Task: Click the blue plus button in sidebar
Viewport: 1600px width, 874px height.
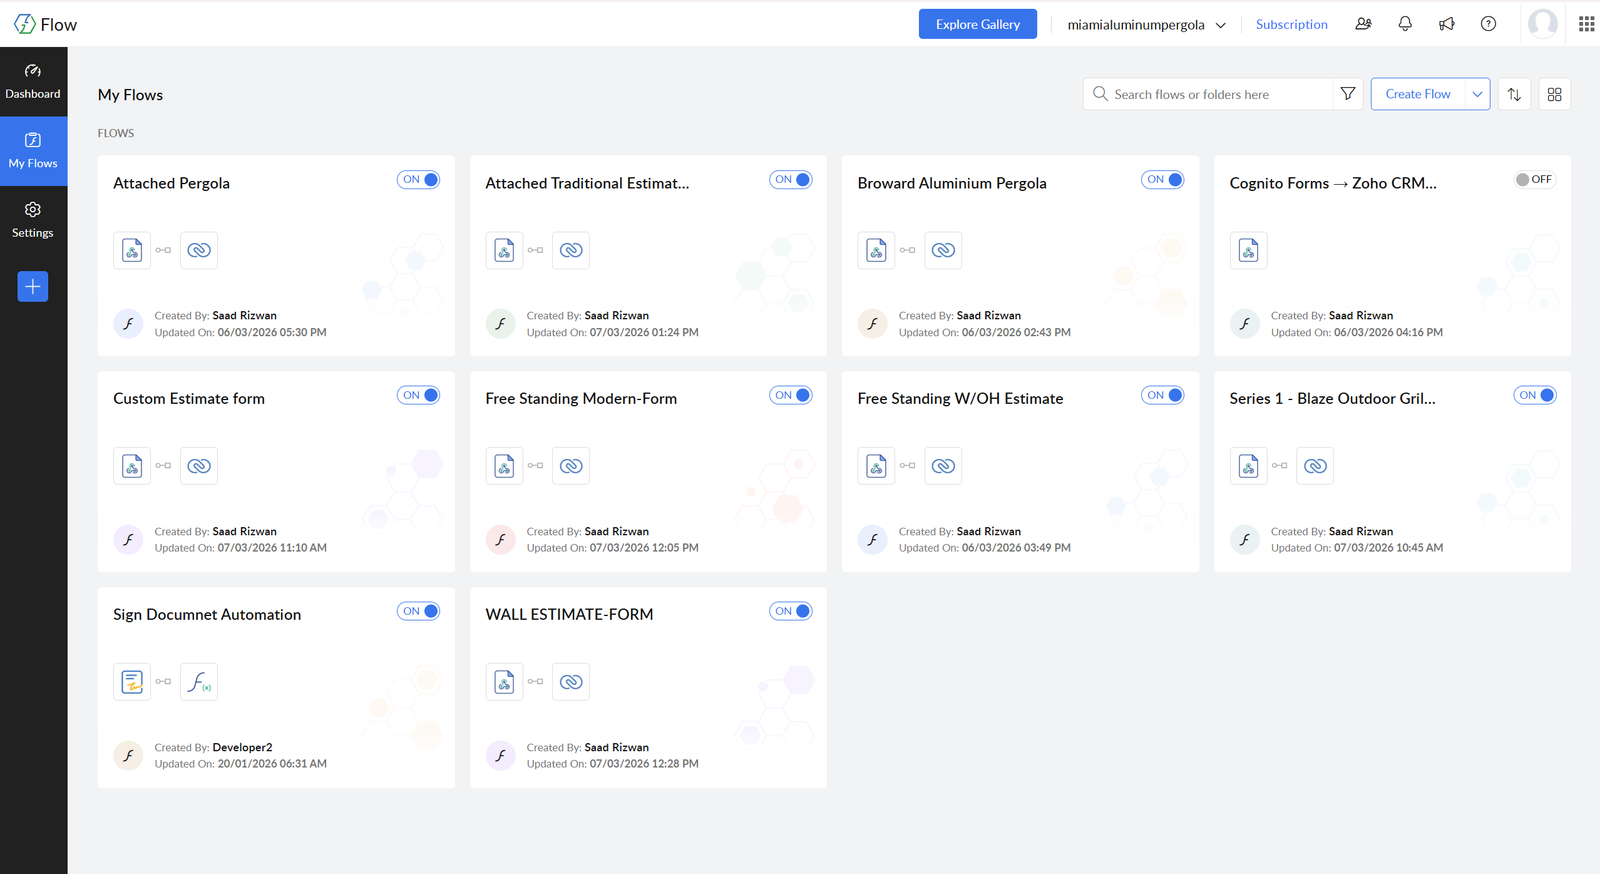Action: [33, 287]
